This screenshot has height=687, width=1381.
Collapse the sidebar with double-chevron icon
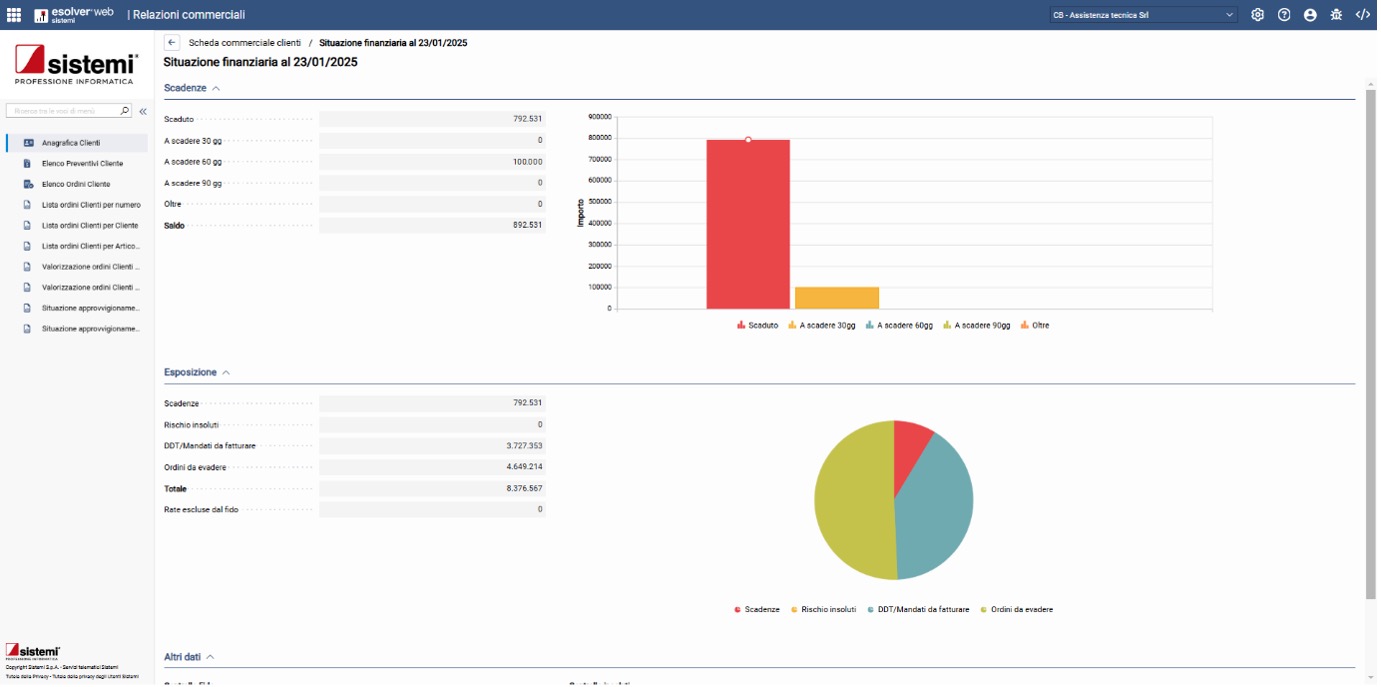(143, 112)
